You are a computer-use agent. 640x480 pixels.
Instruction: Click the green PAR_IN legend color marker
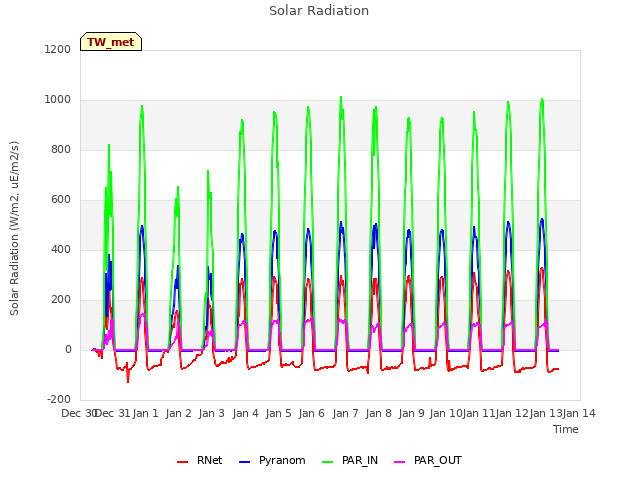[328, 462]
